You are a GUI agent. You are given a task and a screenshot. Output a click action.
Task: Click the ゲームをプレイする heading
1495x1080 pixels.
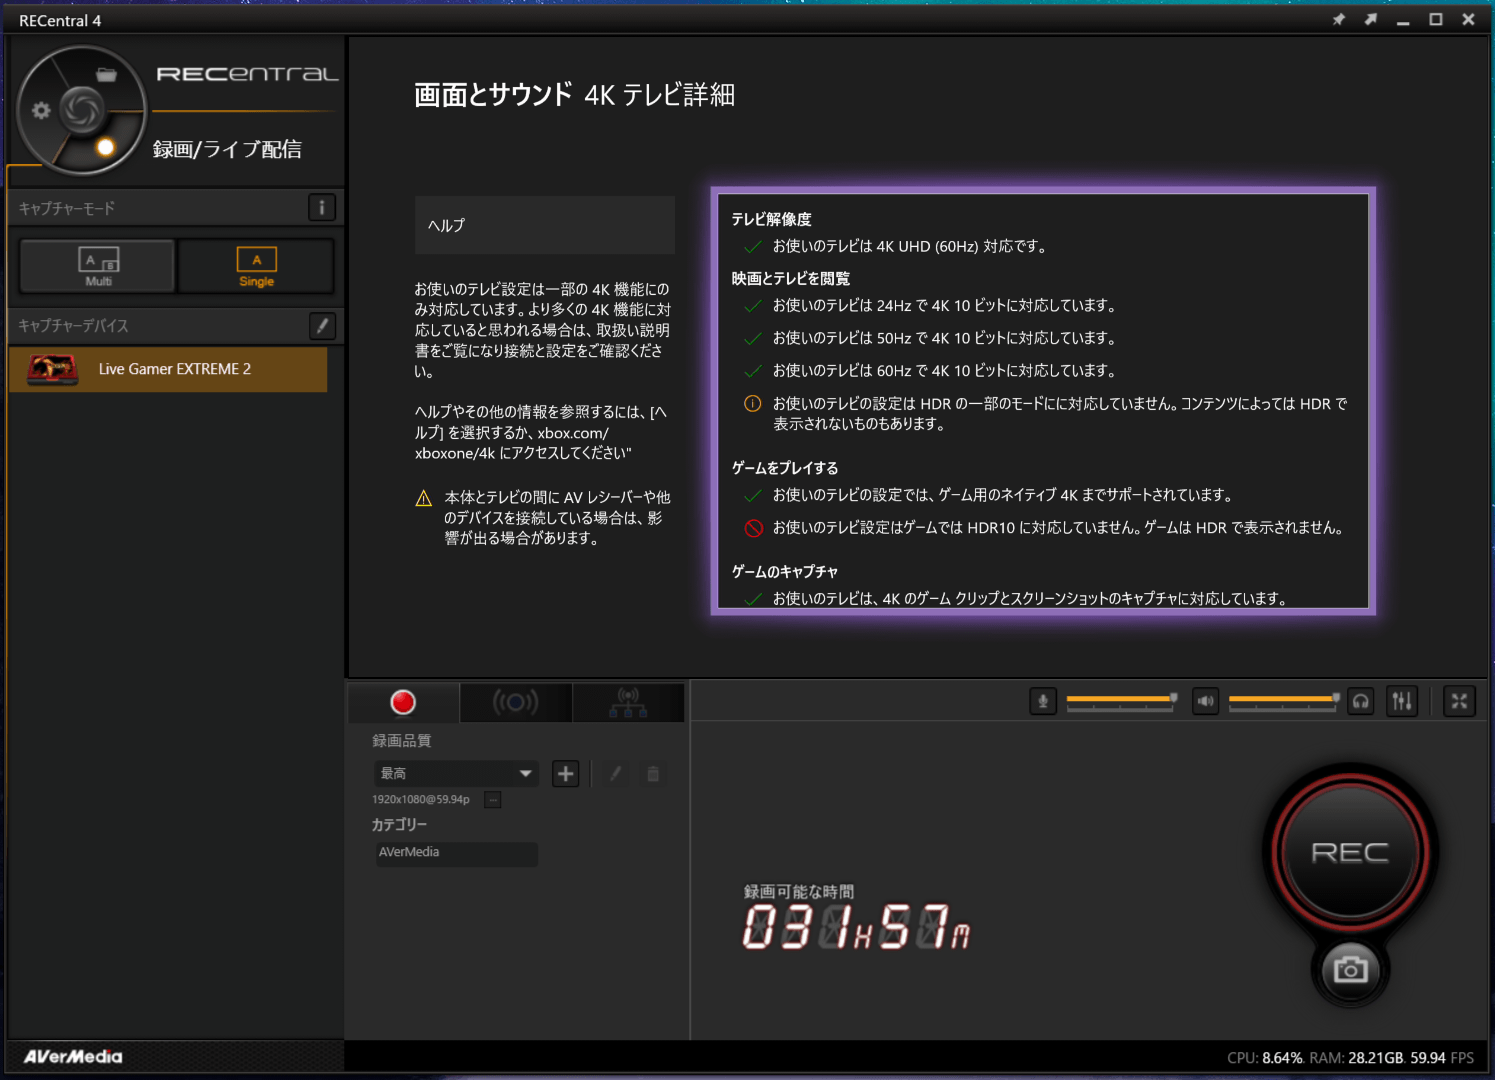click(784, 467)
